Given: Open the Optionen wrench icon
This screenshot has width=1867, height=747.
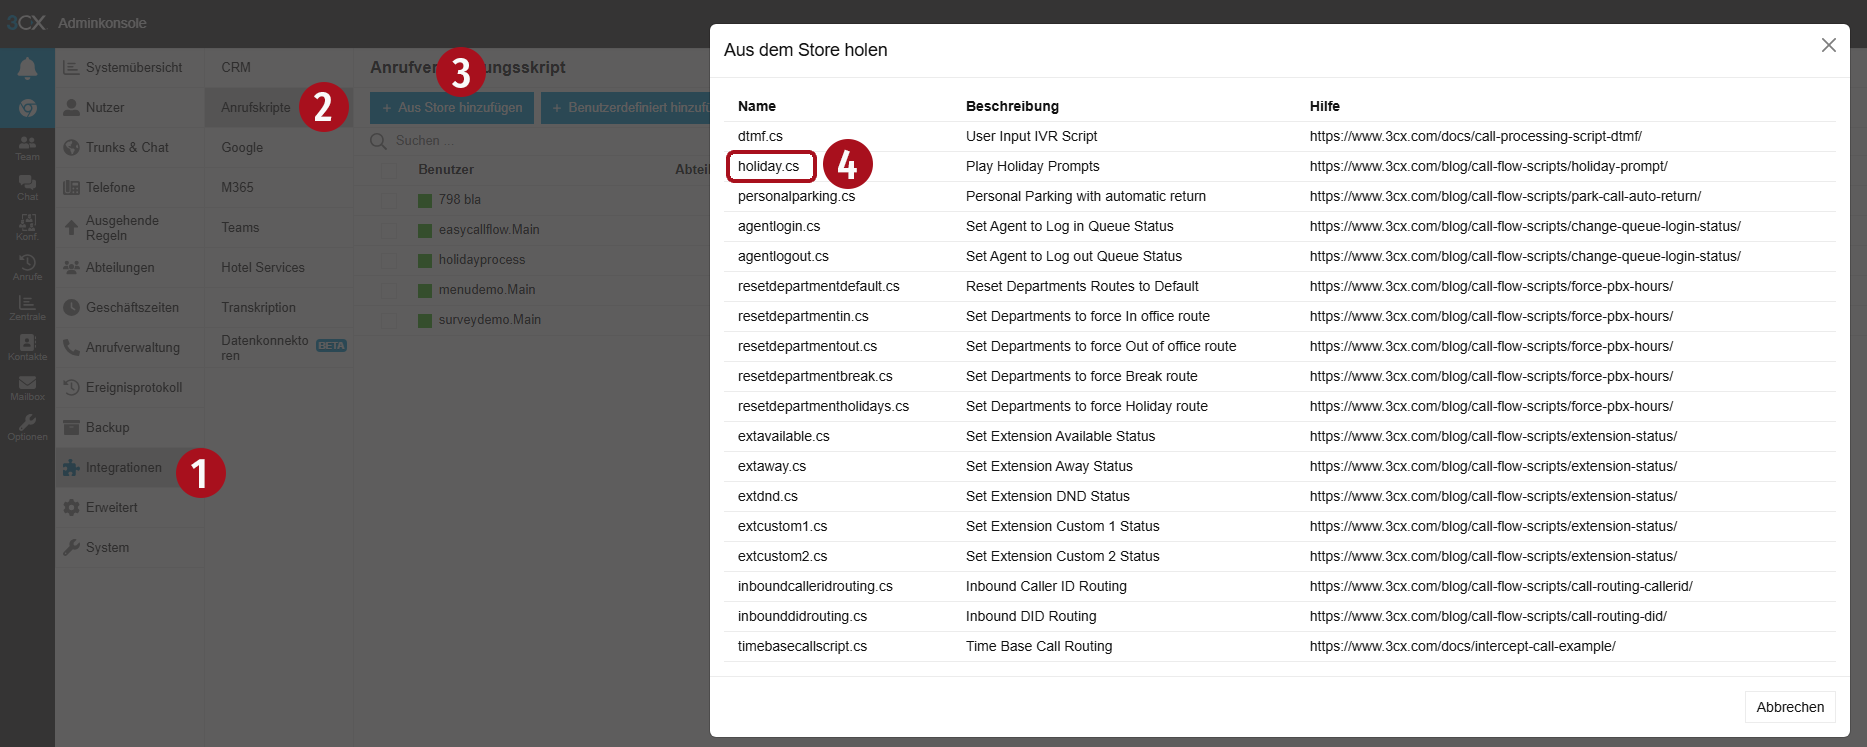Looking at the screenshot, I should [x=27, y=427].
